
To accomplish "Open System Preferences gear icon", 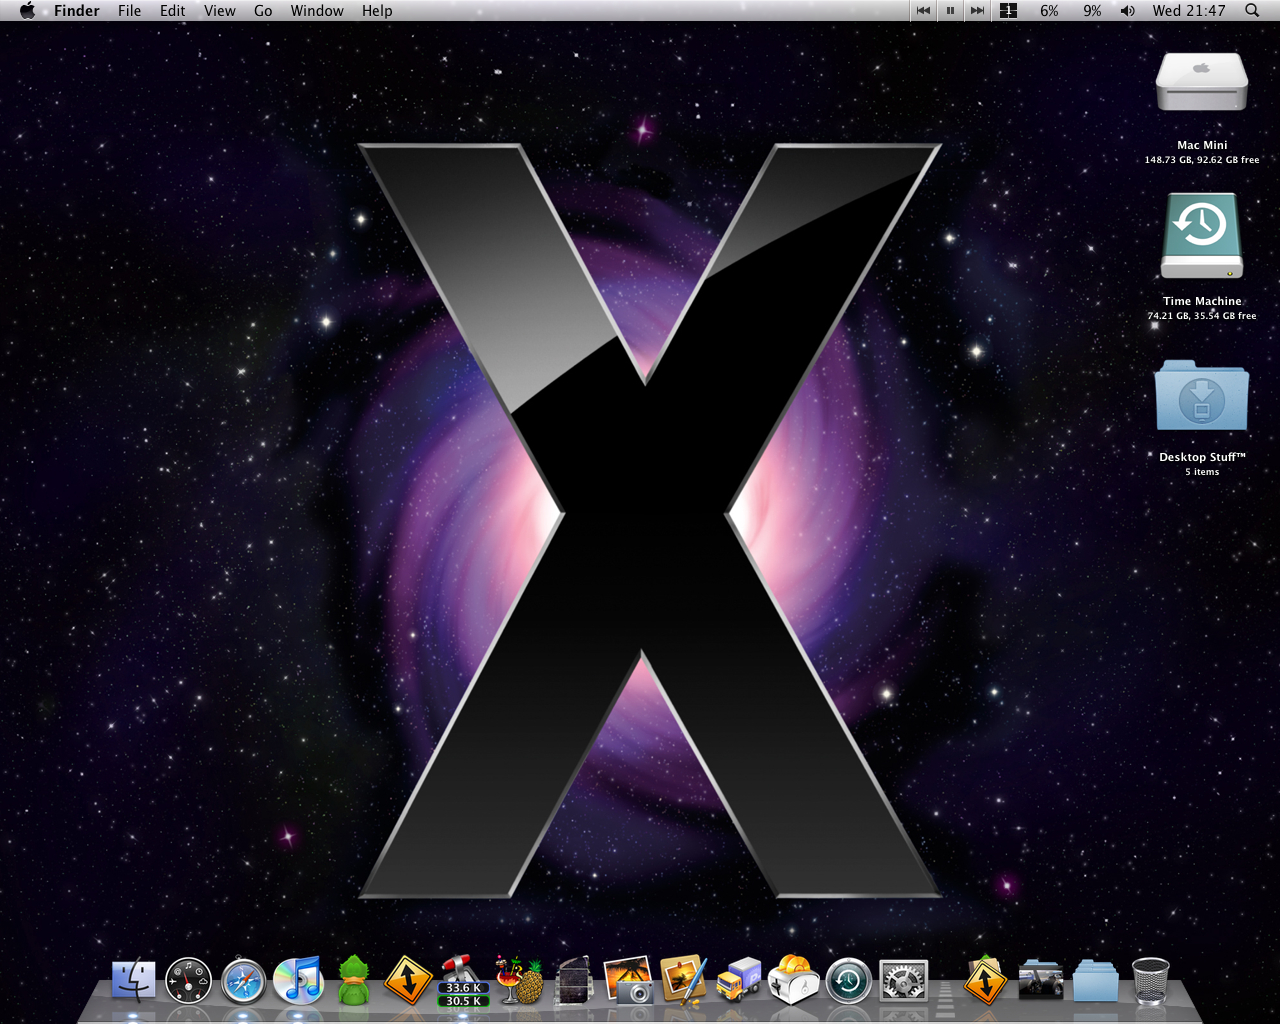I will click(x=904, y=981).
